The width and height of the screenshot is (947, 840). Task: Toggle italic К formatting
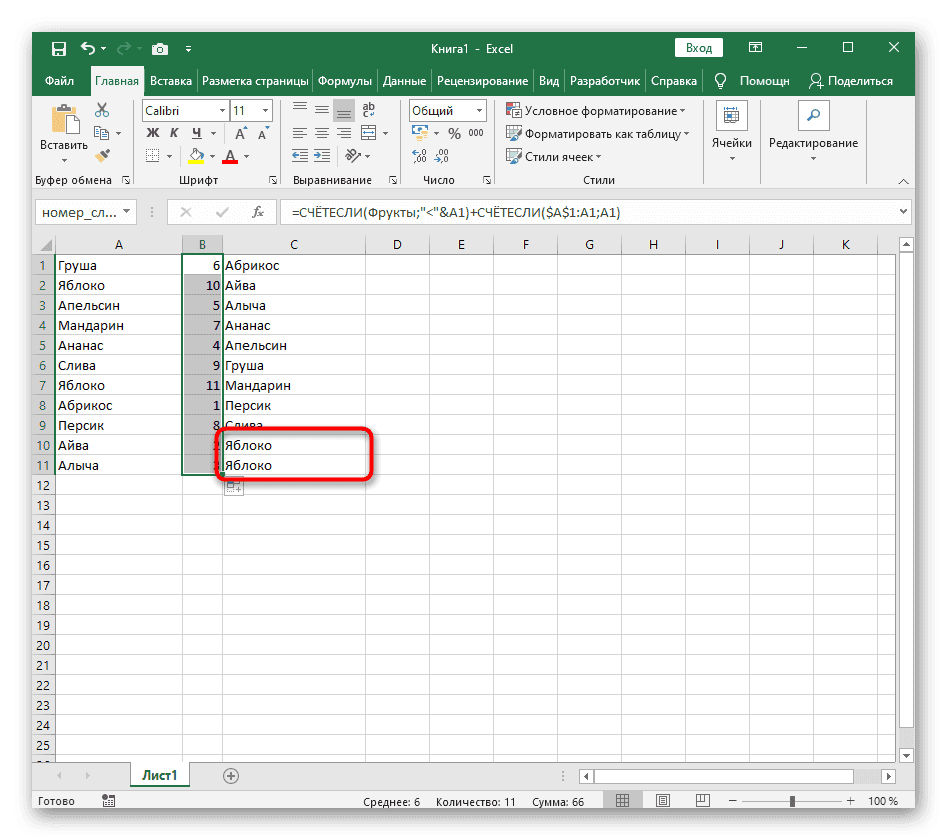click(171, 133)
